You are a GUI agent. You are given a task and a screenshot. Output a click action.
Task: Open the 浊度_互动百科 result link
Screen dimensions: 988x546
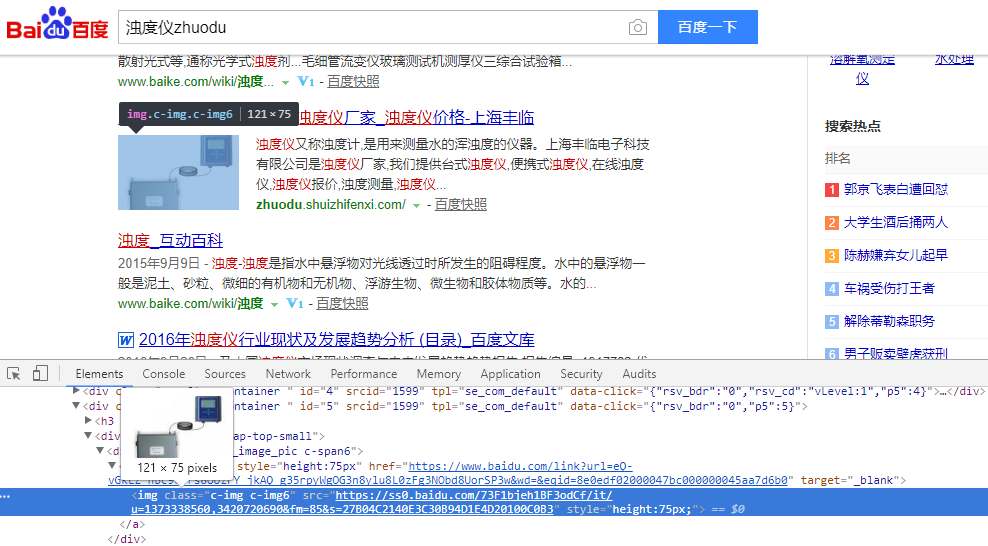[x=170, y=240]
